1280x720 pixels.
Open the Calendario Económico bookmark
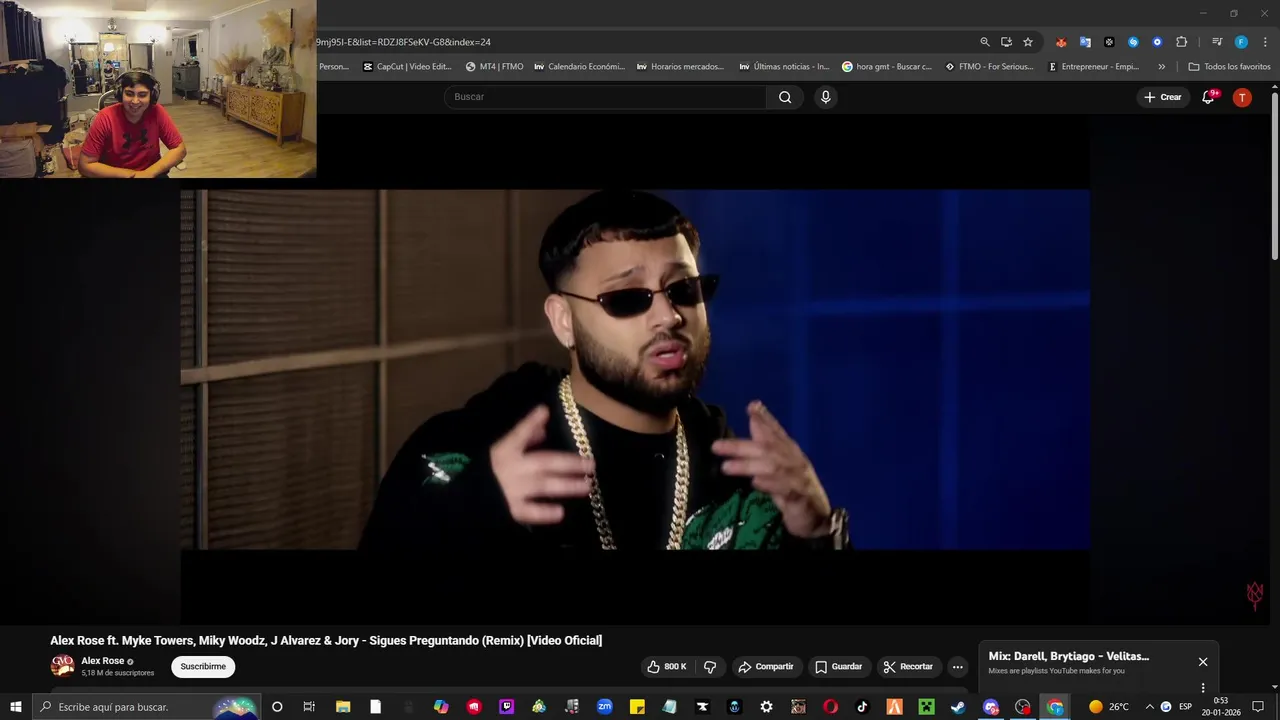pyautogui.click(x=579, y=67)
